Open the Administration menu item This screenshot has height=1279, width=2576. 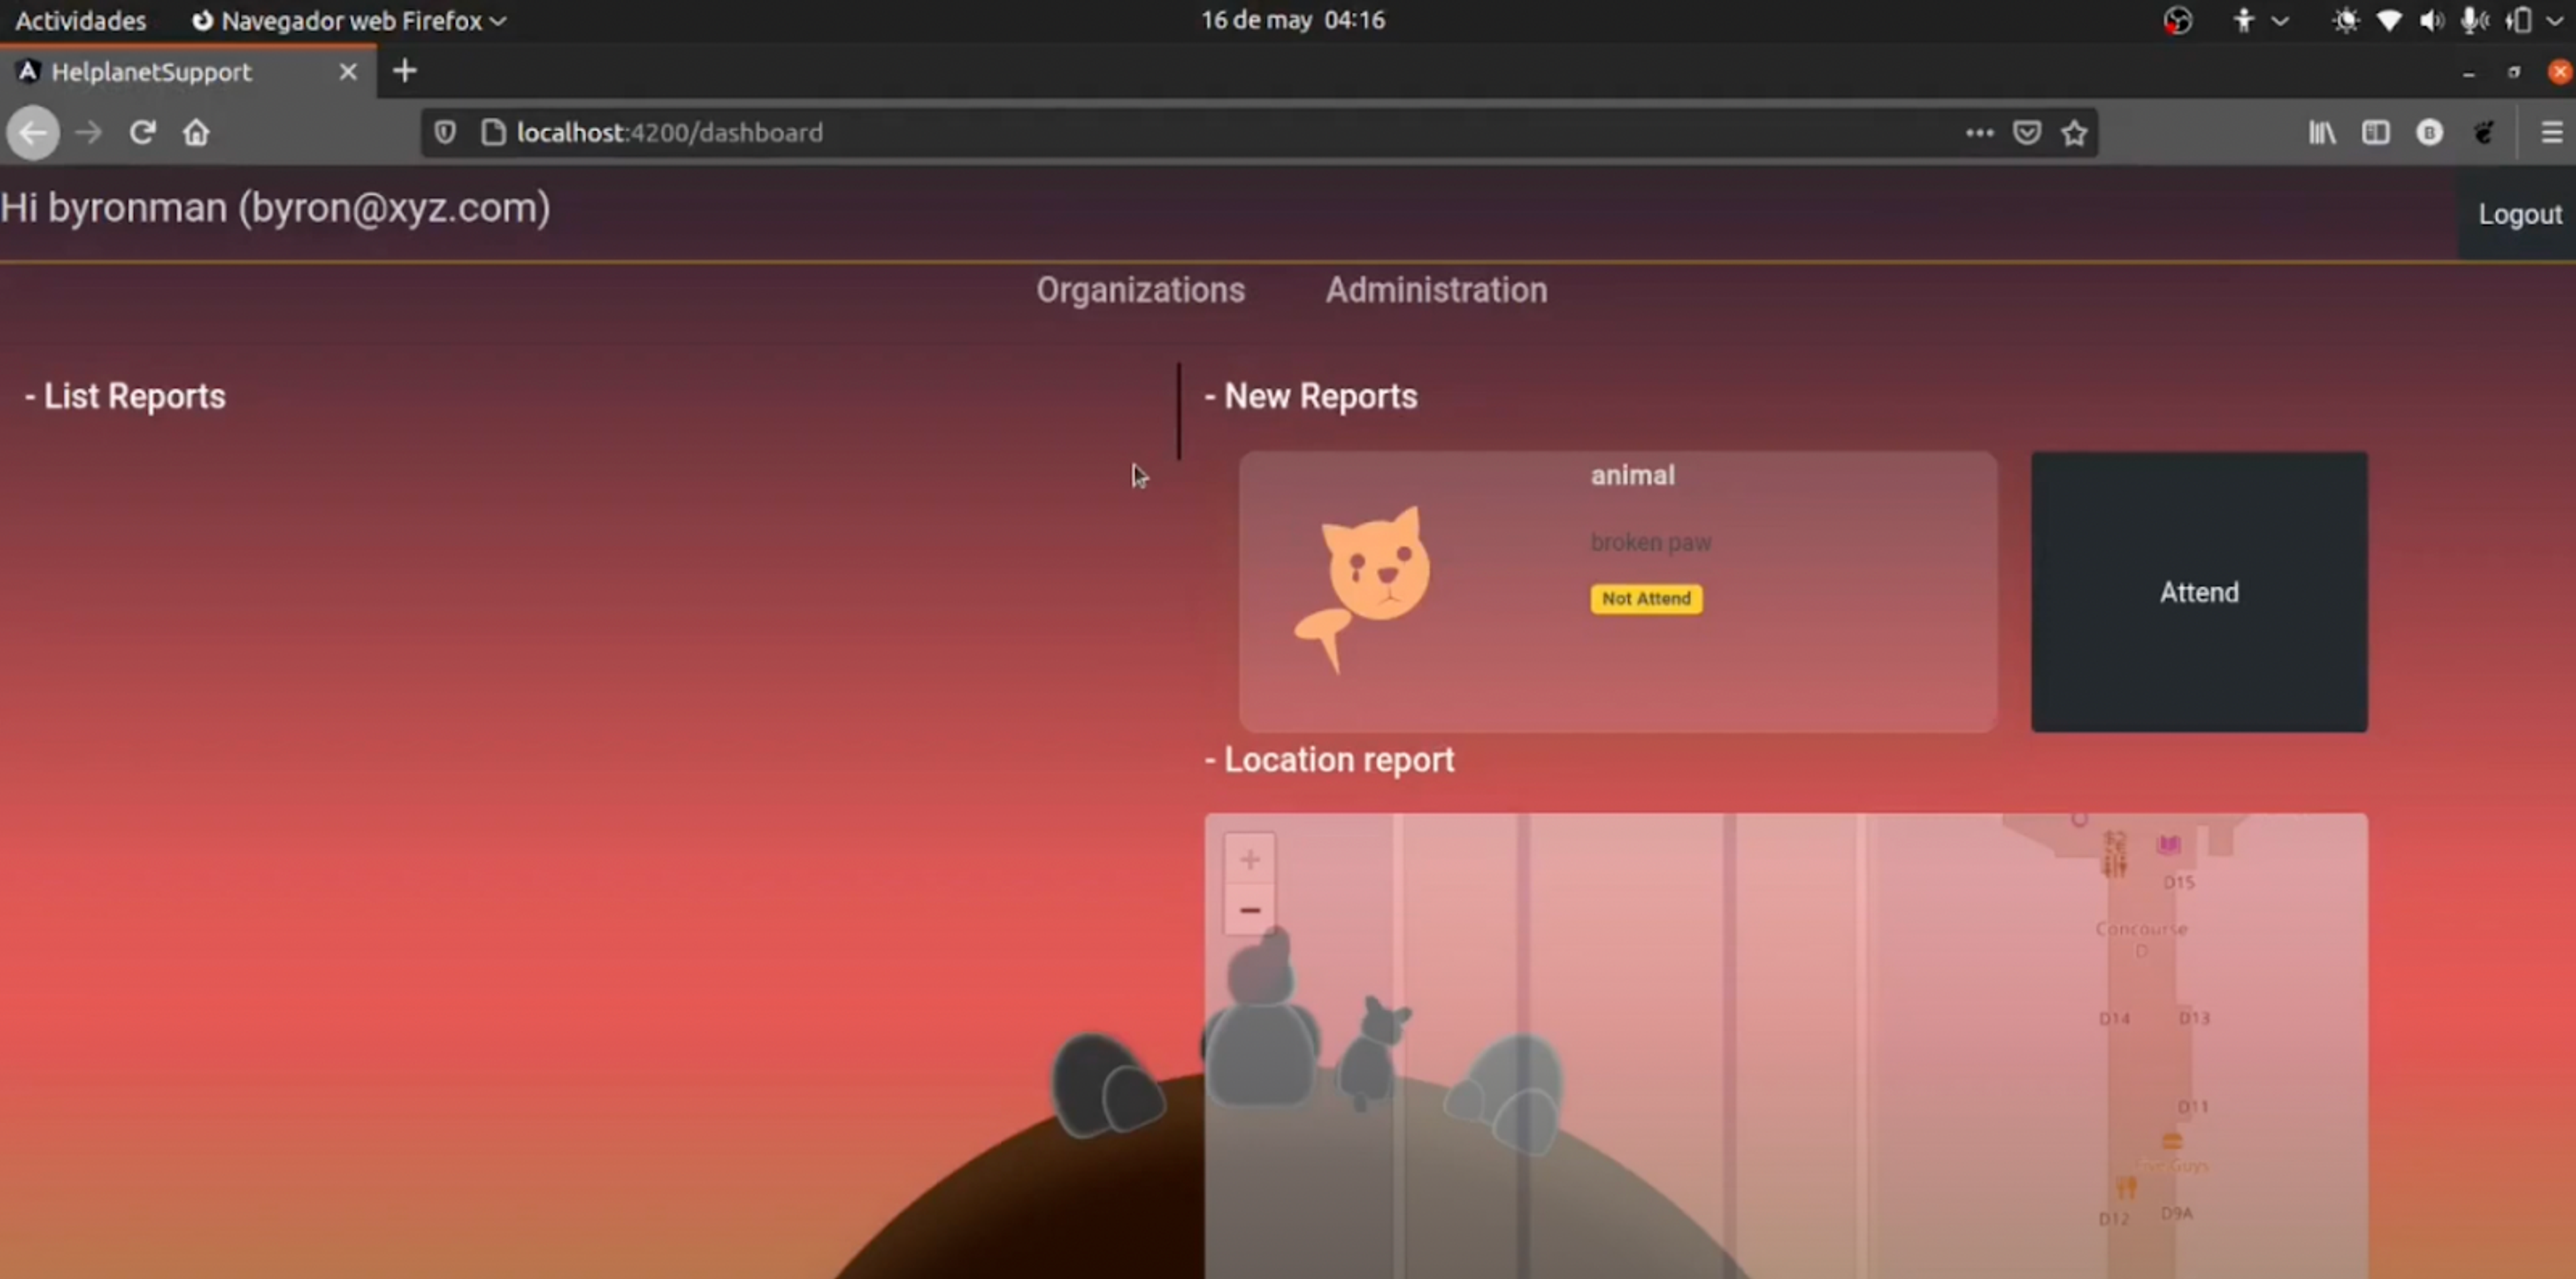(1436, 290)
